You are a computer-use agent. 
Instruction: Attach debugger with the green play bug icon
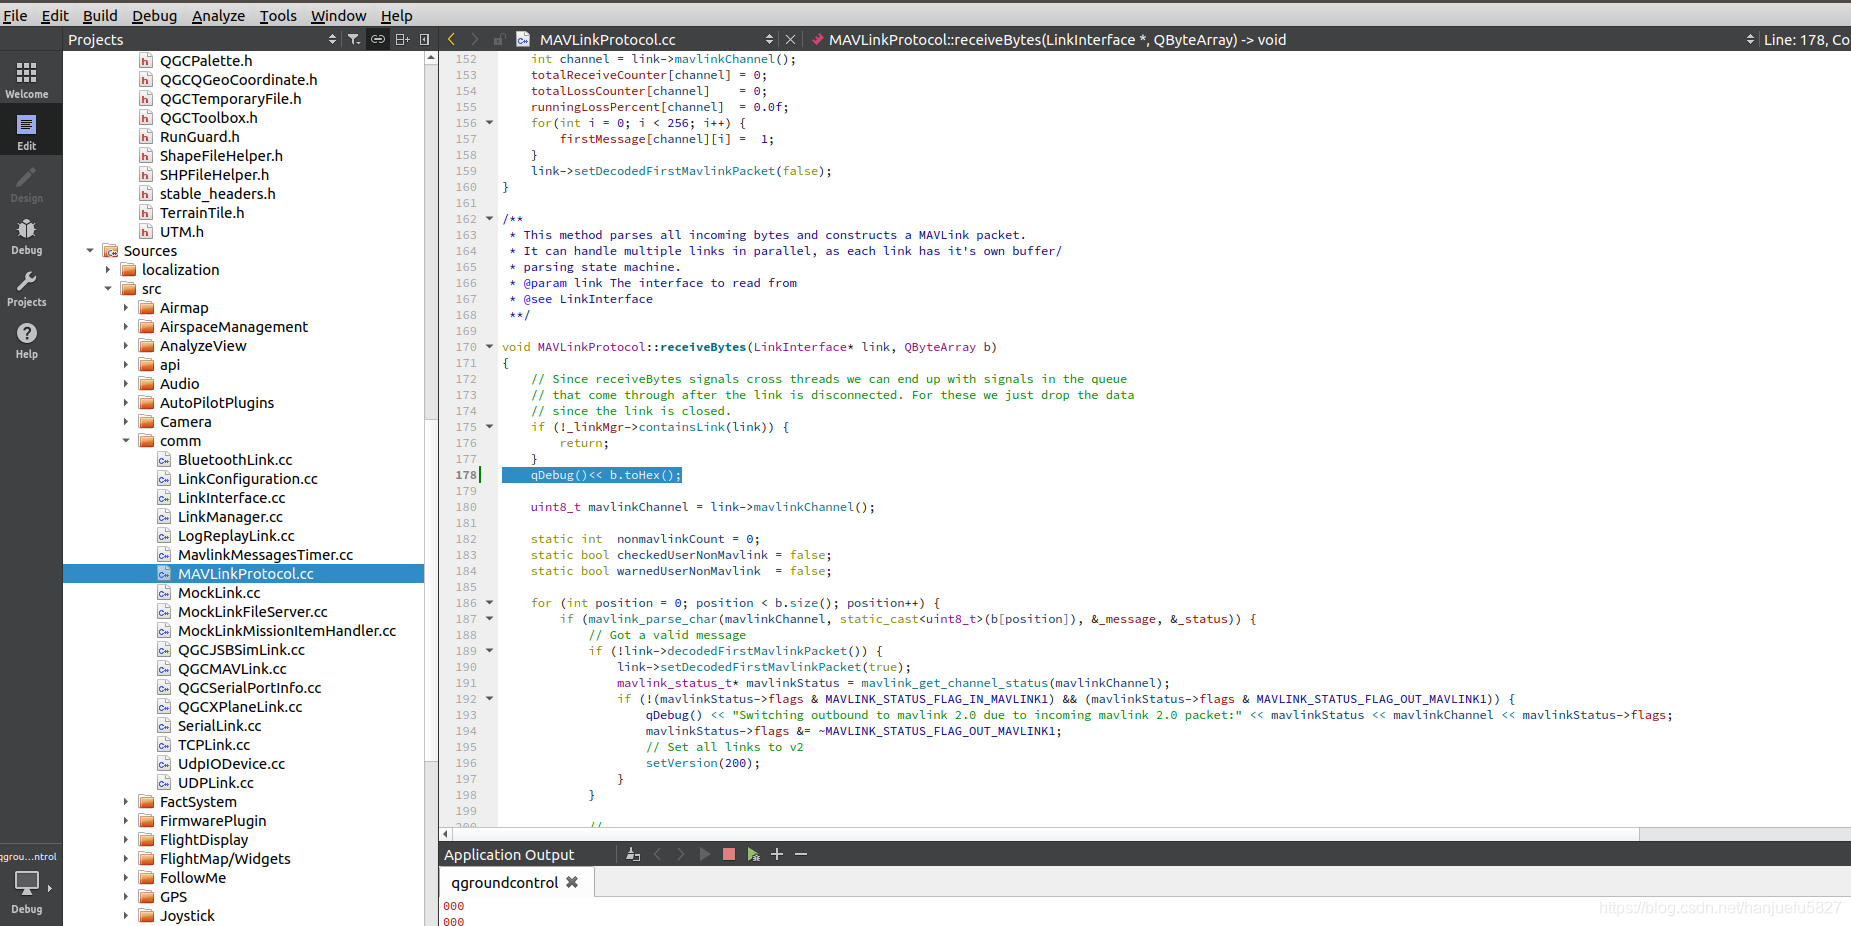pos(753,854)
